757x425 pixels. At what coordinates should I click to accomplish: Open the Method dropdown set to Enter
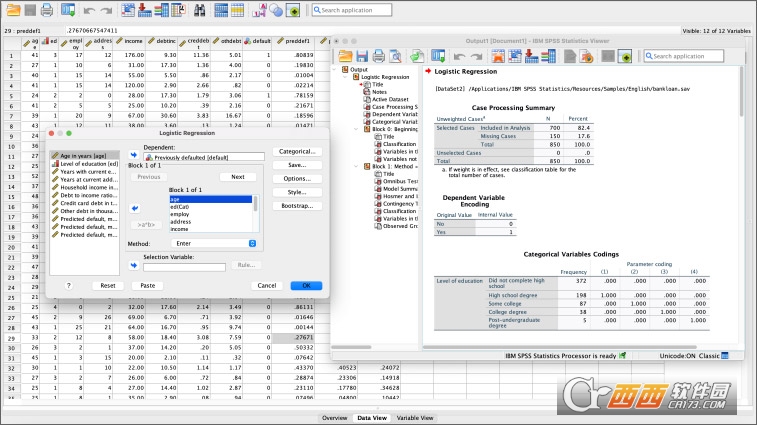point(214,243)
